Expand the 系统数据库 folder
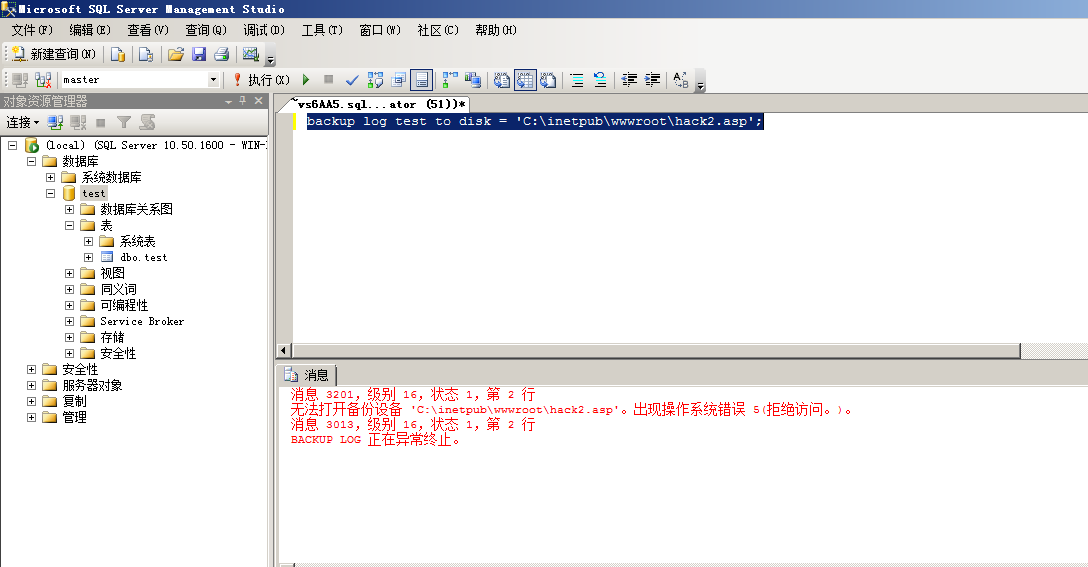 coord(51,177)
